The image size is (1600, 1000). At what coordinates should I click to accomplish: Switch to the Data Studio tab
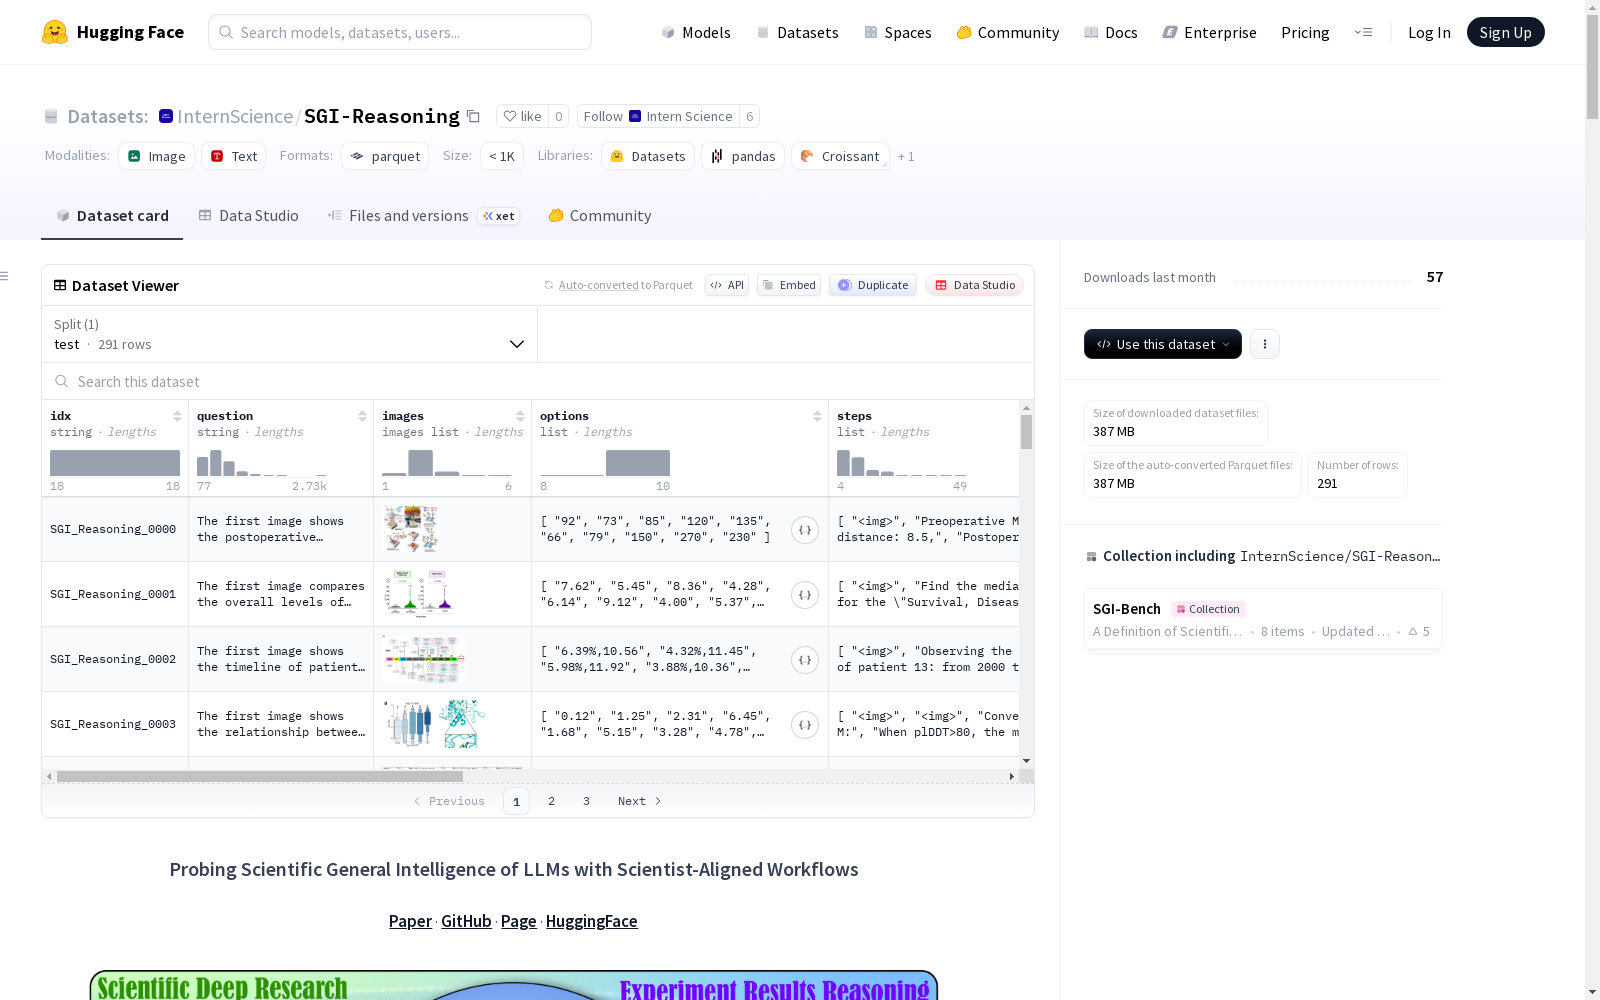point(248,215)
